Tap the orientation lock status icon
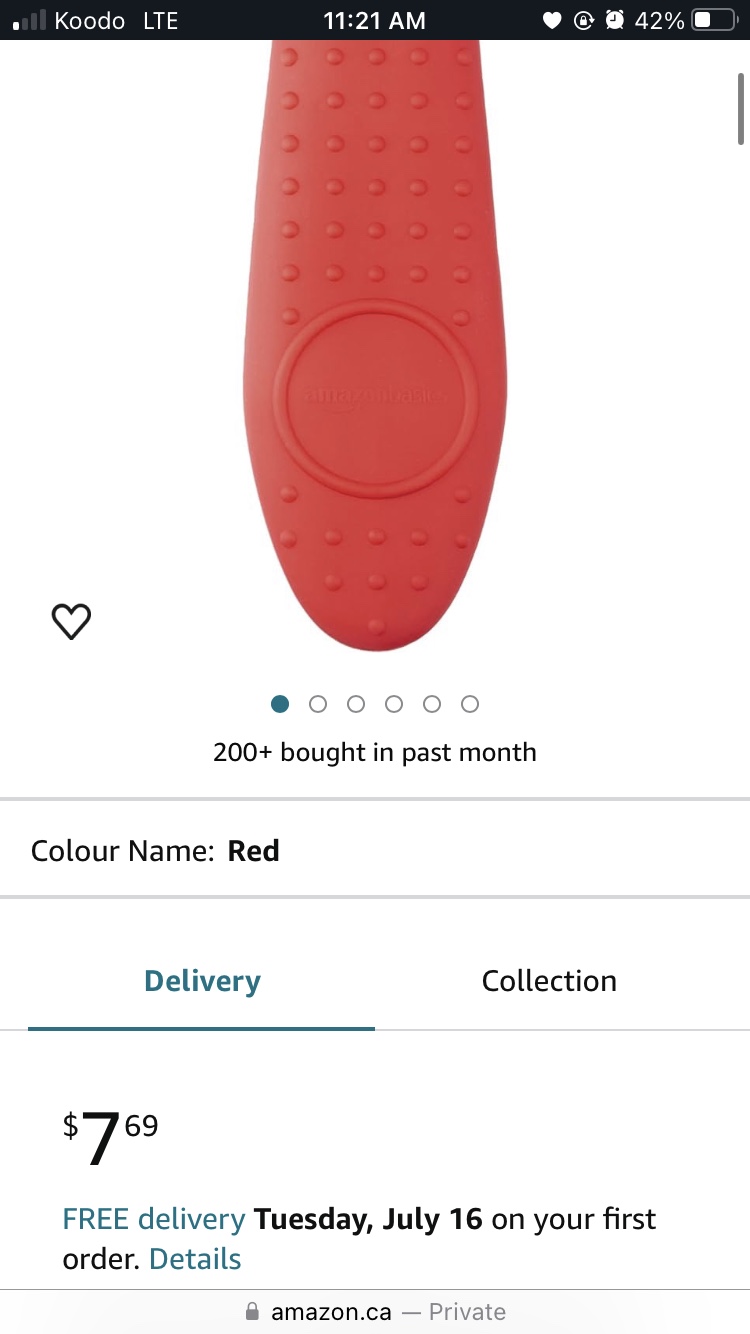 coord(584,20)
